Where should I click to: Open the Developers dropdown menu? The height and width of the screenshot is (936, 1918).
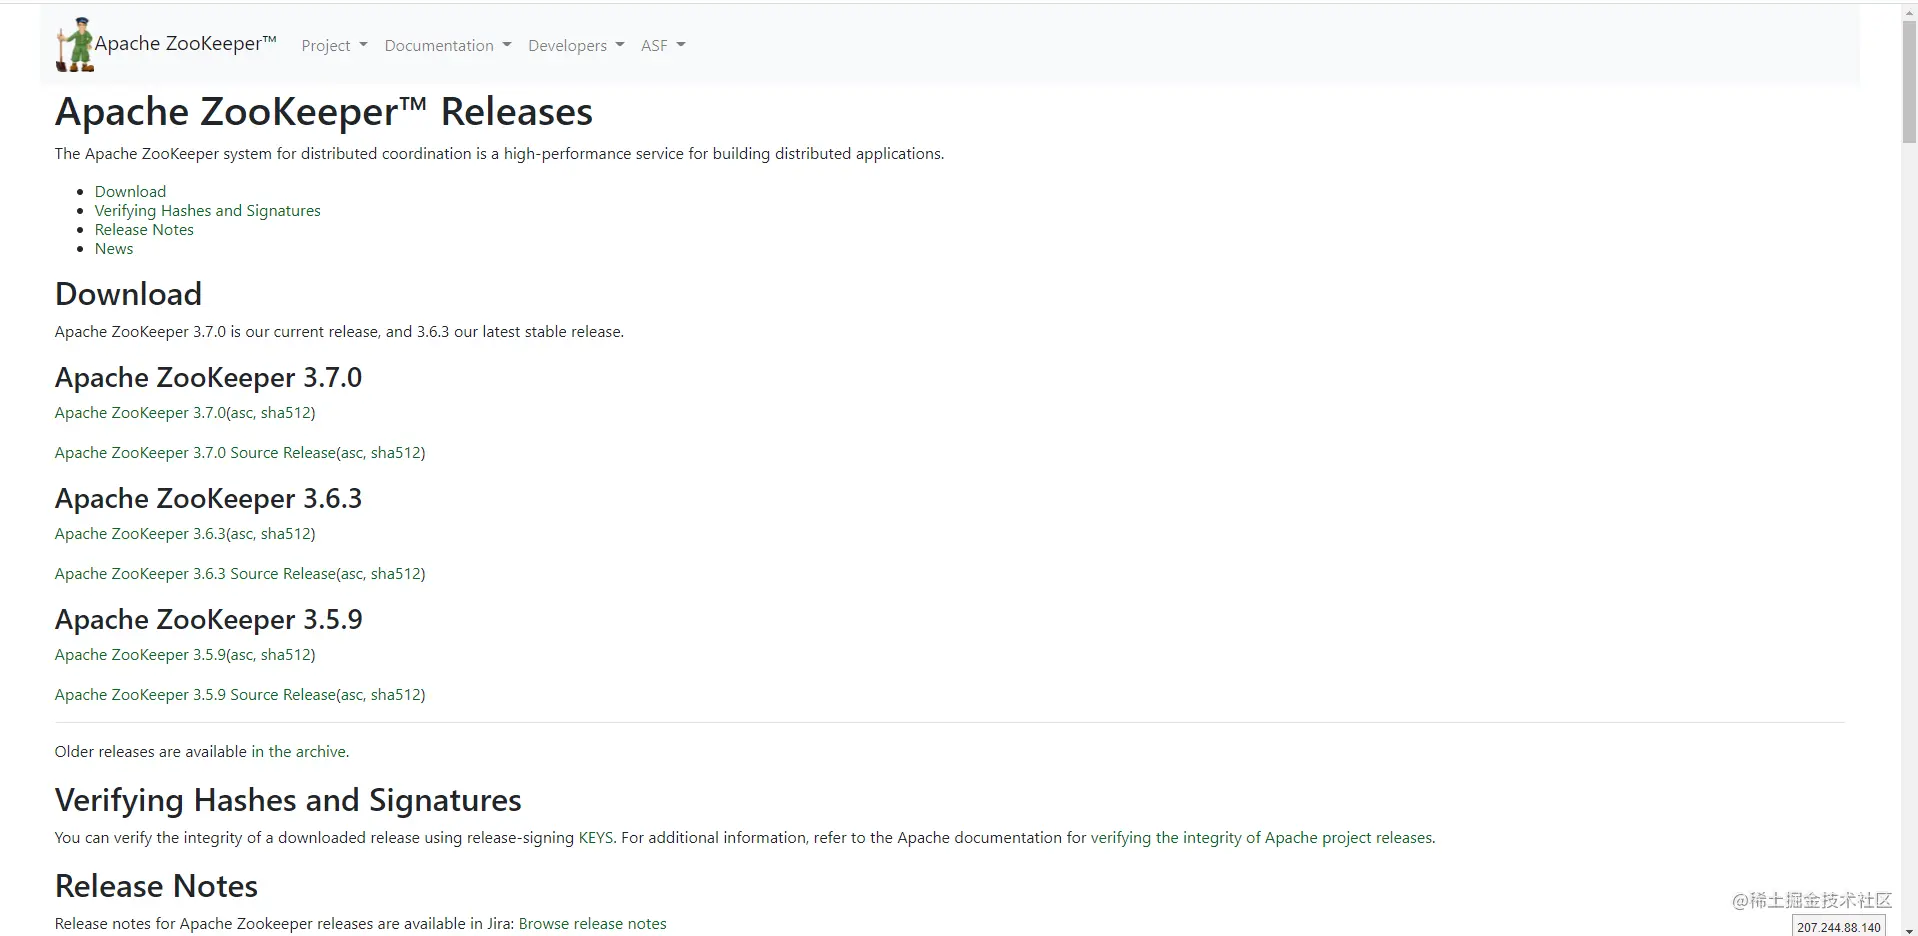(x=575, y=45)
